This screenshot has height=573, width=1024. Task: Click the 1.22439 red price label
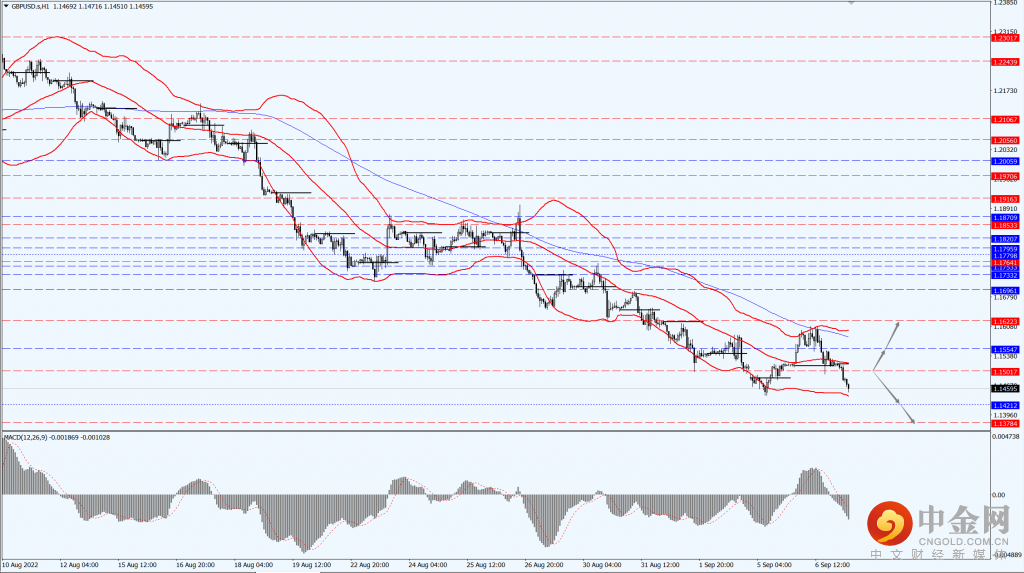pos(1004,62)
